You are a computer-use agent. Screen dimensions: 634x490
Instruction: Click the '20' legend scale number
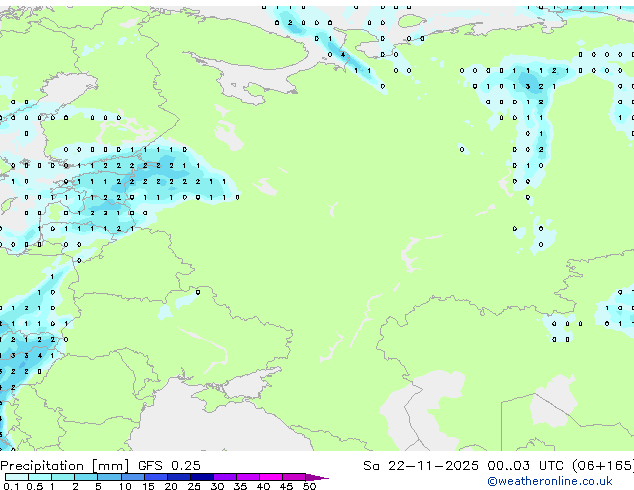click(x=171, y=486)
